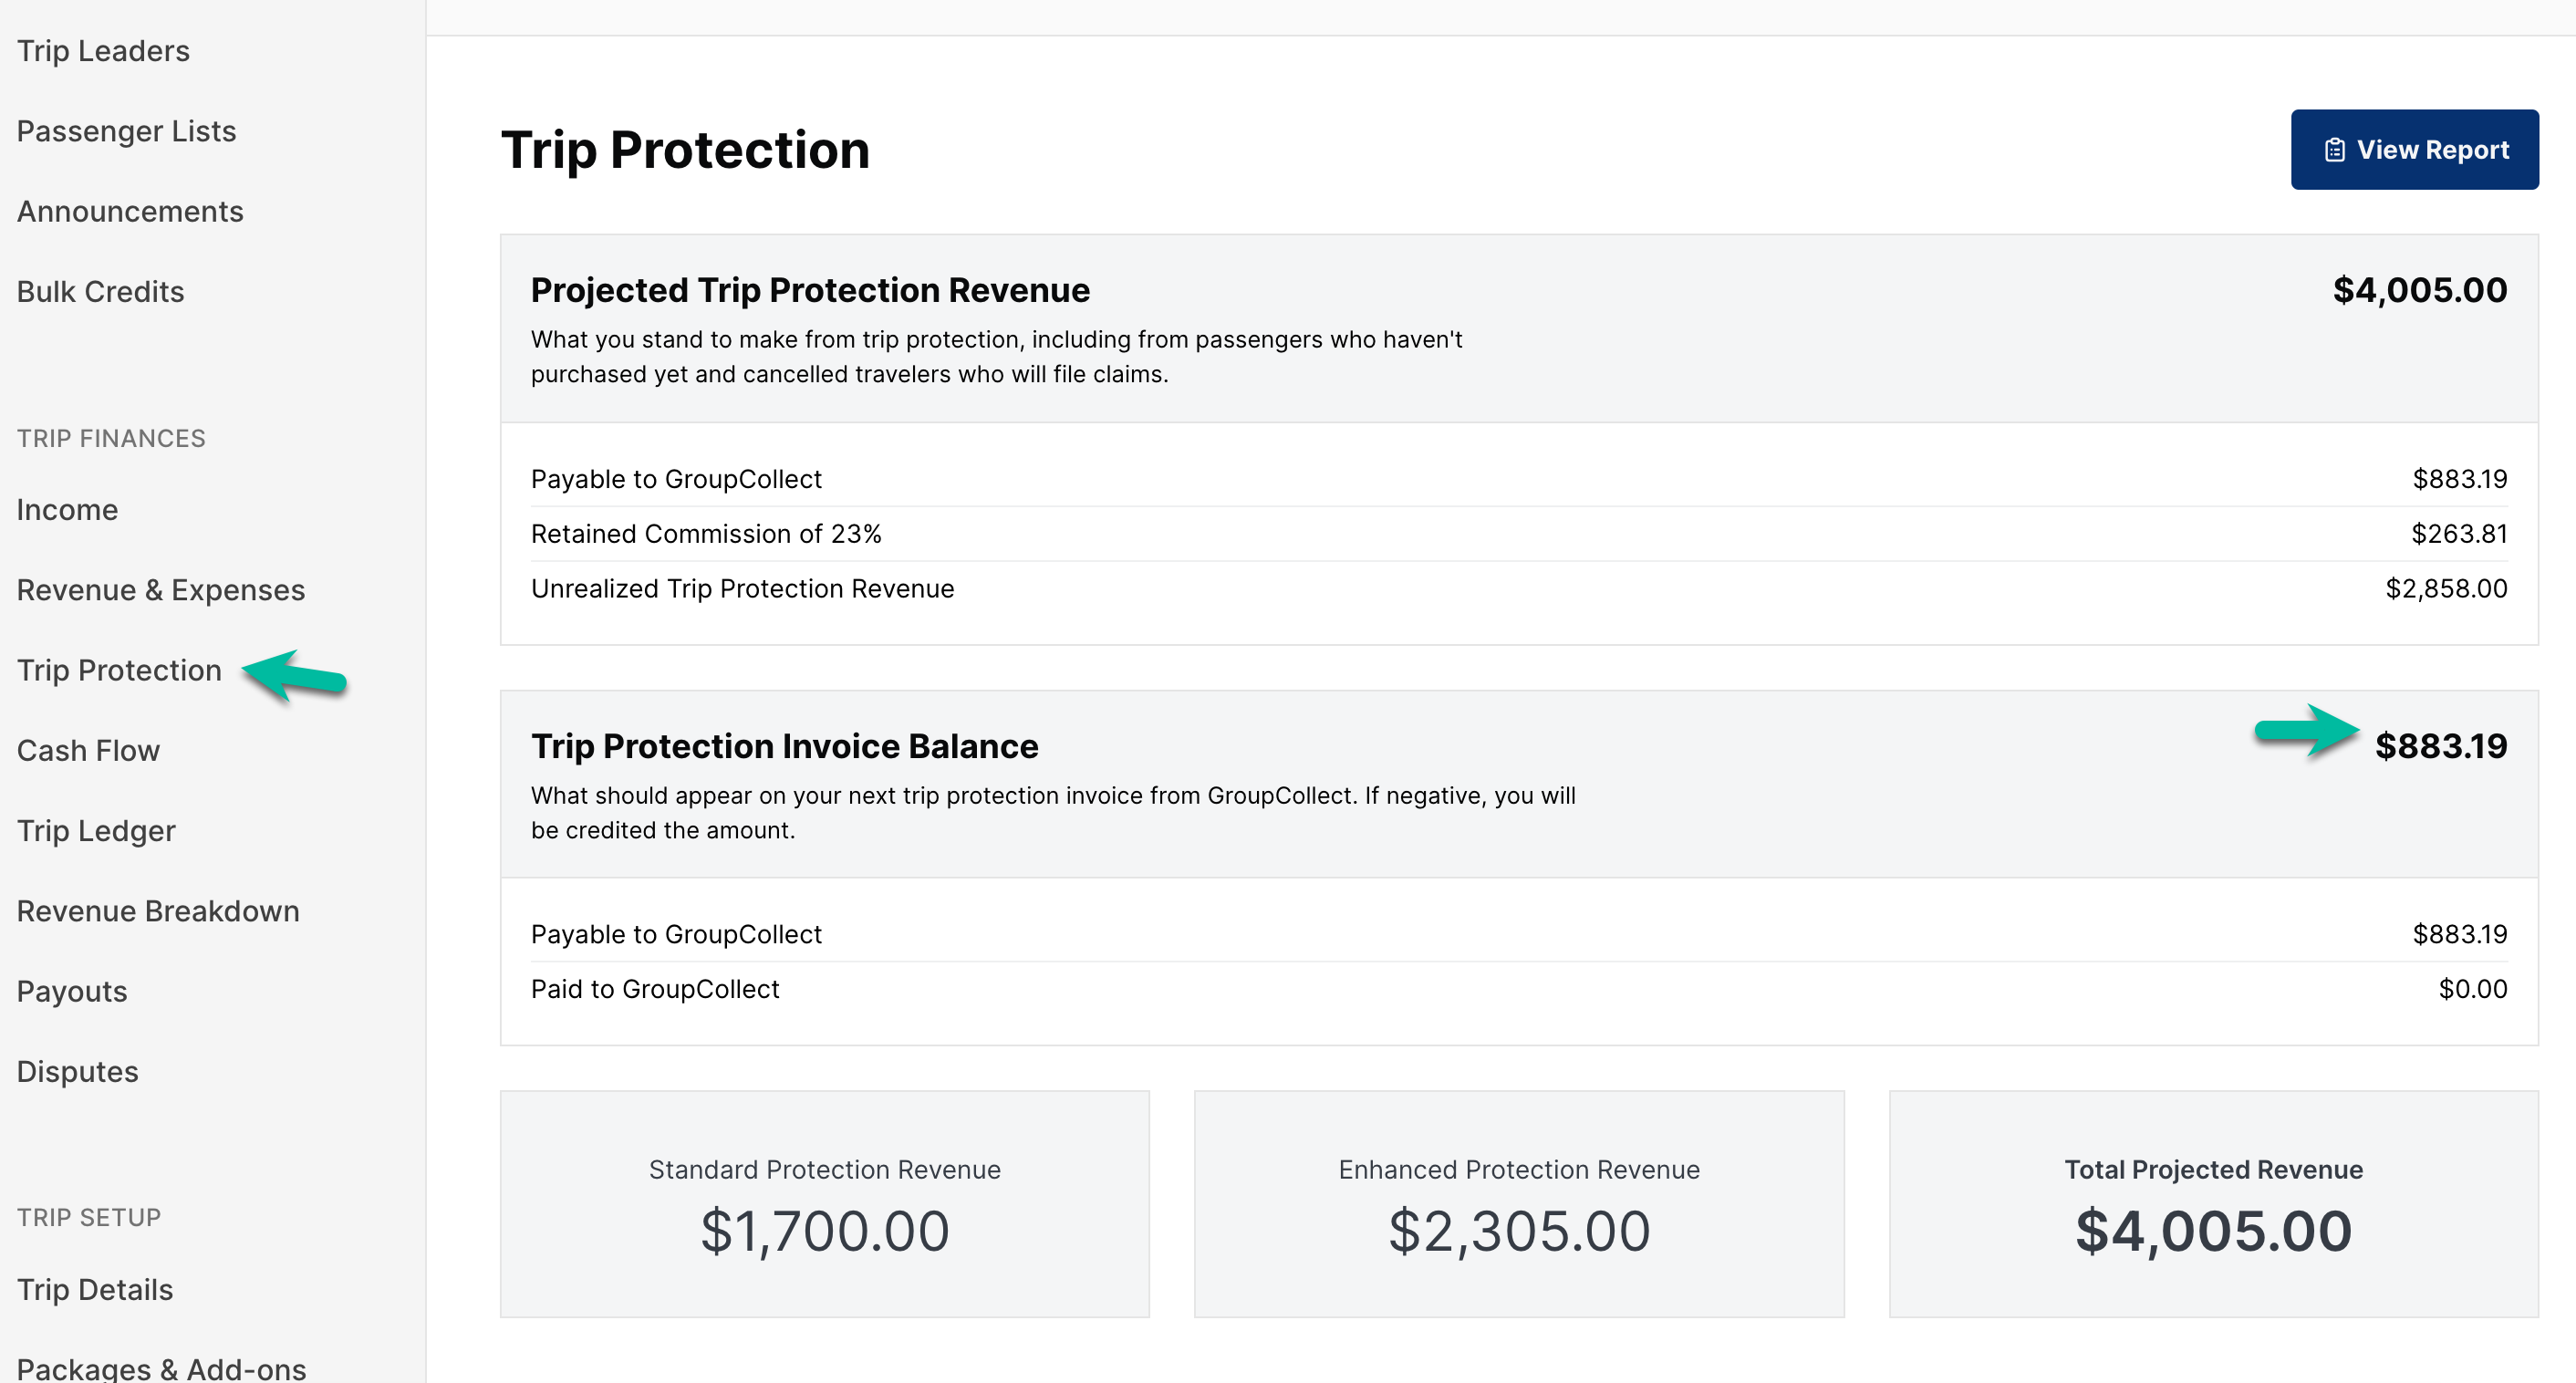Click the $883.19 invoice balance amount
This screenshot has width=2576, height=1383.
tap(2440, 746)
